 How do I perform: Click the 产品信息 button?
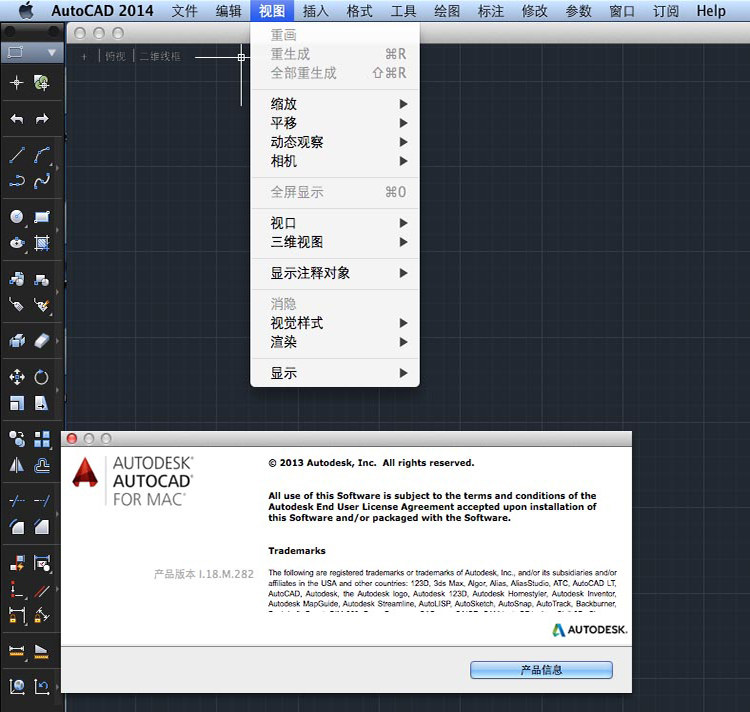click(x=541, y=670)
